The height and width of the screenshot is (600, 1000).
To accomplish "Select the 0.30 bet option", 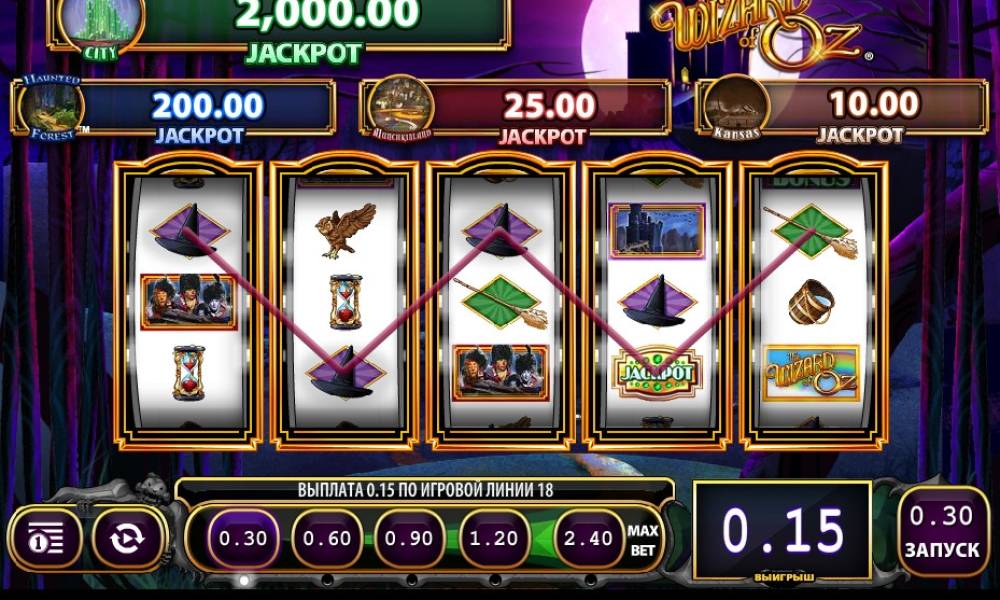I will click(243, 538).
